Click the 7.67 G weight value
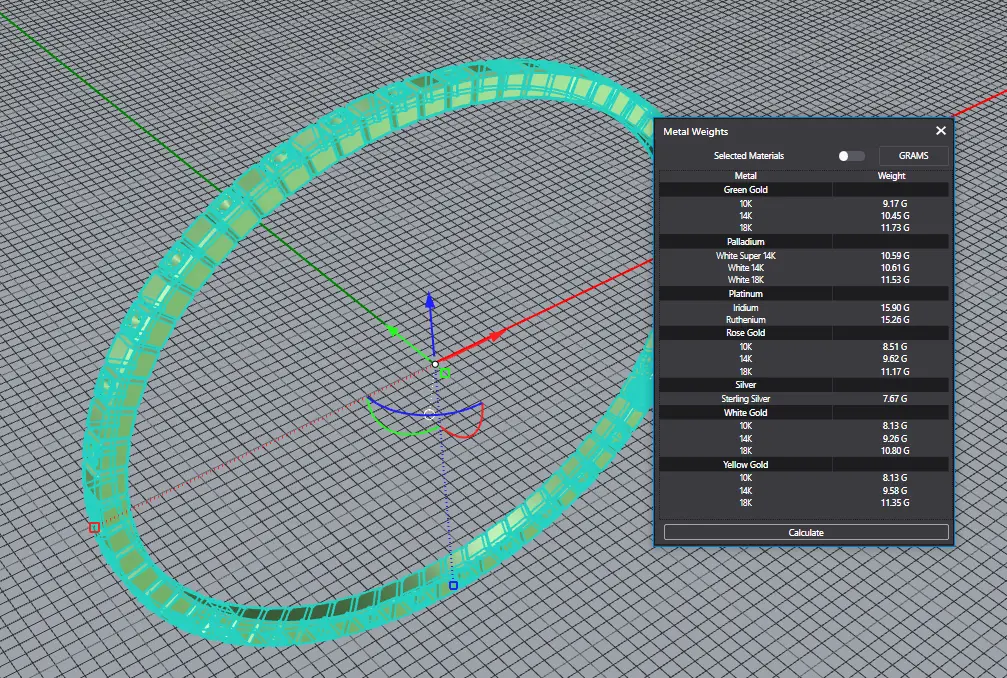The image size is (1007, 678). (895, 399)
